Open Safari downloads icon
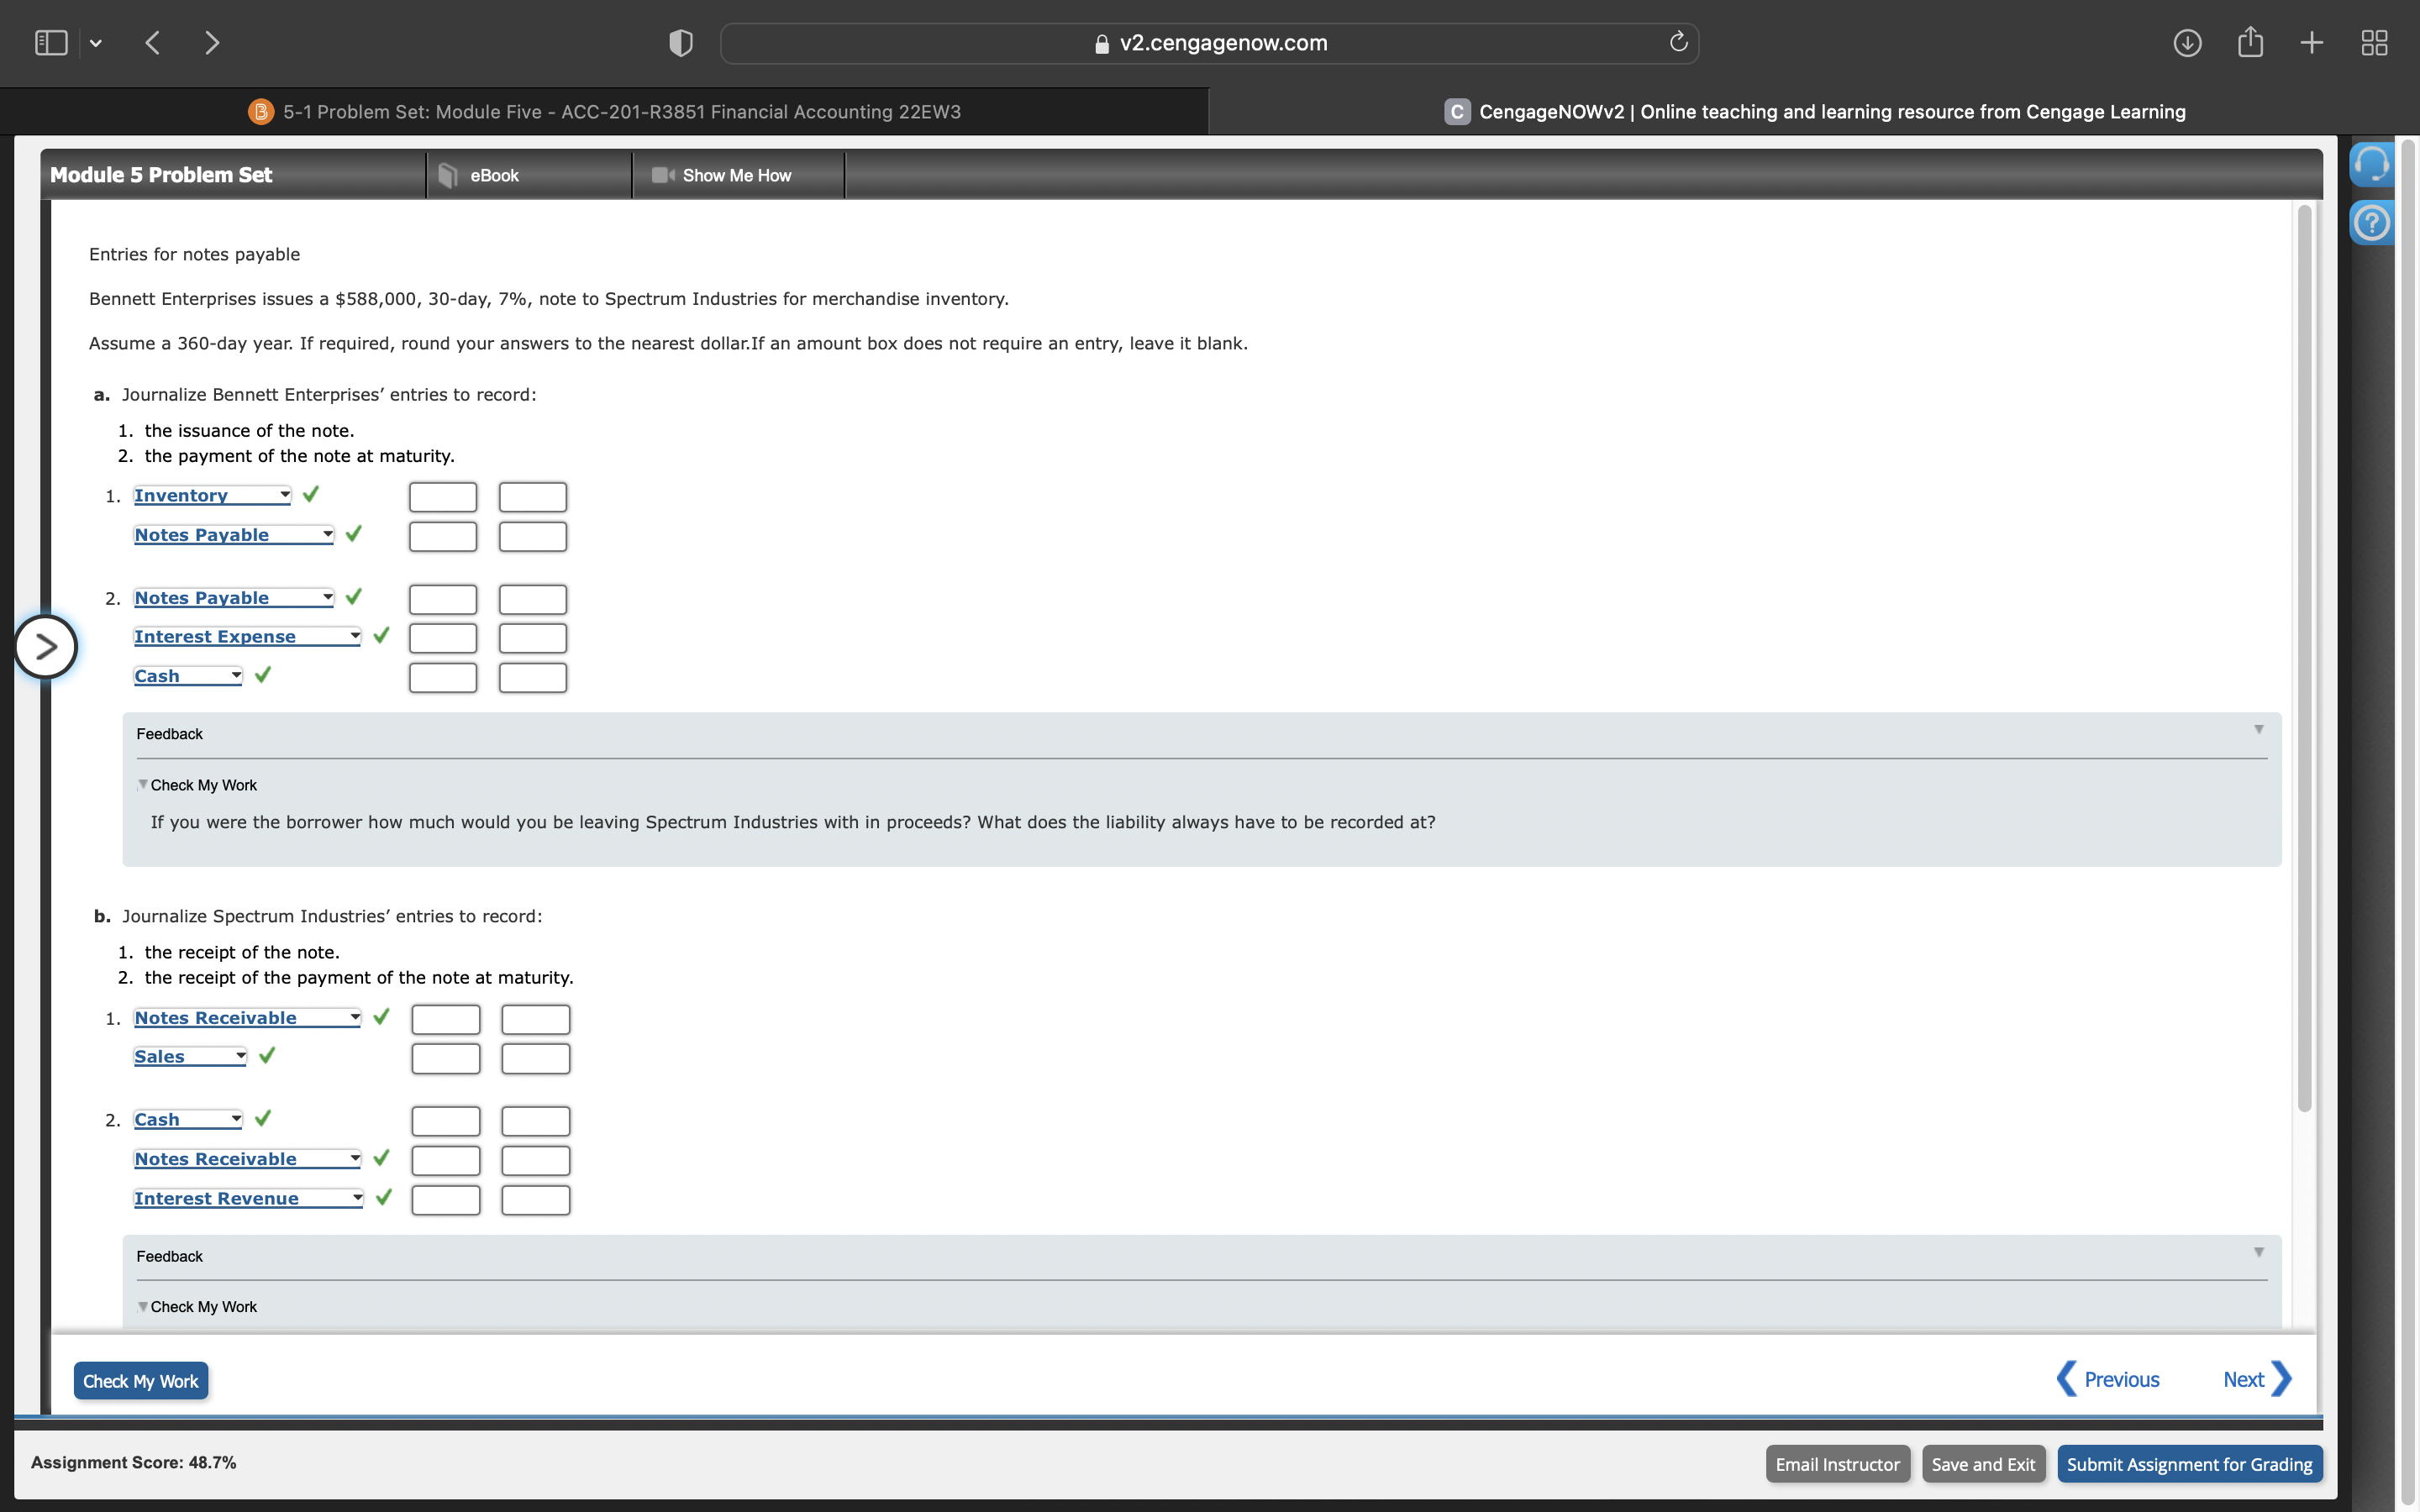Screen dimensions: 2420x1512 2187,43
